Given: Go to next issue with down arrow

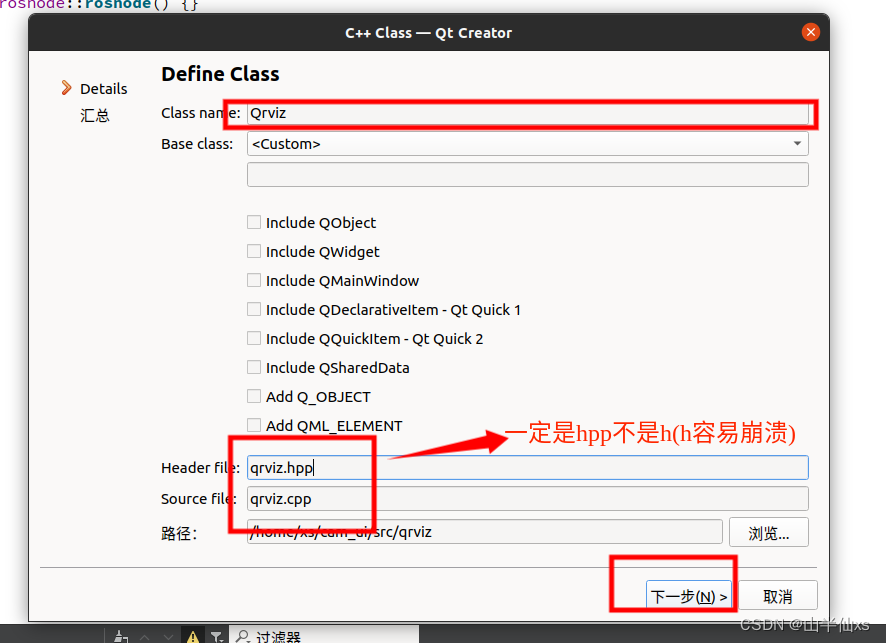Looking at the screenshot, I should (168, 637).
